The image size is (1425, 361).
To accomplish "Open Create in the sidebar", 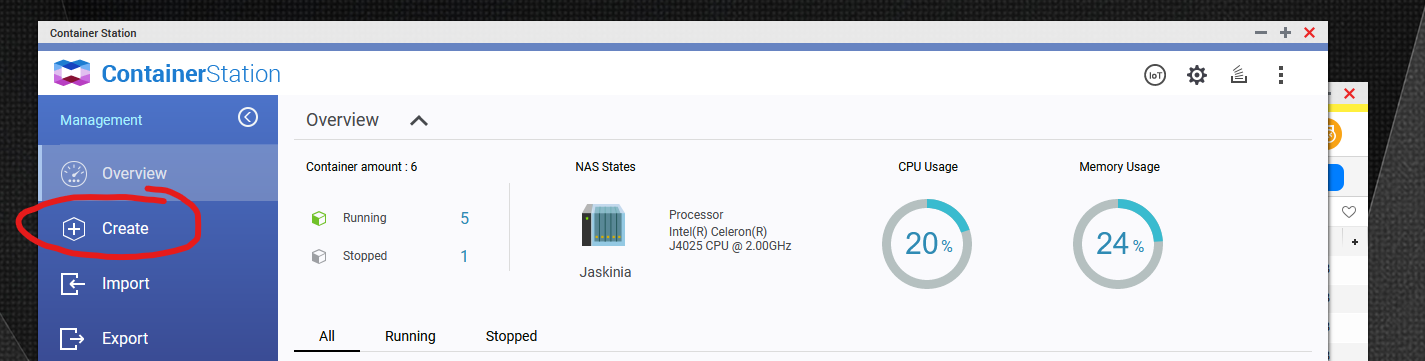I will click(x=158, y=228).
